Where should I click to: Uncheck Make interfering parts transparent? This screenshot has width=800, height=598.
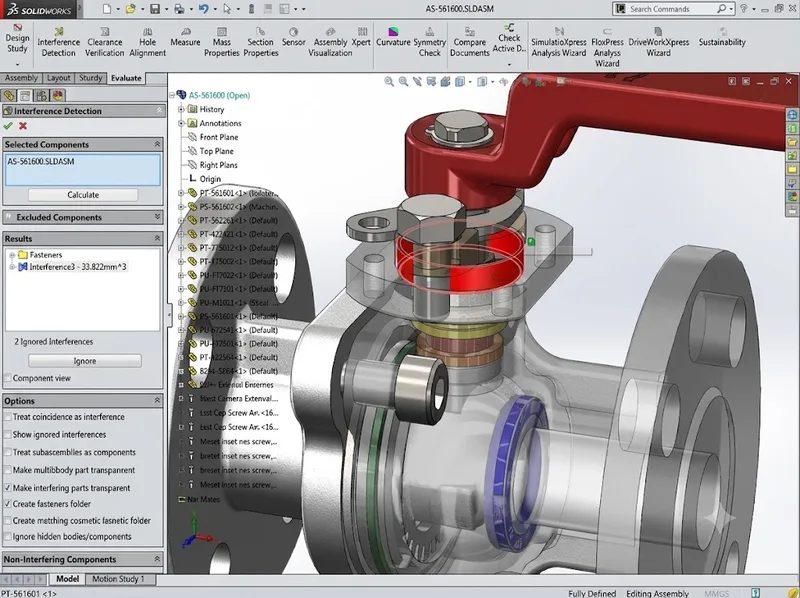pyautogui.click(x=8, y=488)
